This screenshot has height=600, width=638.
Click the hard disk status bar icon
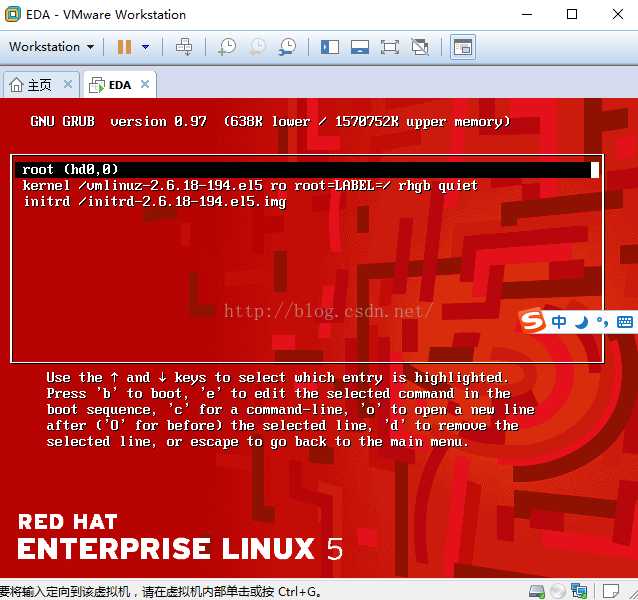click(537, 591)
